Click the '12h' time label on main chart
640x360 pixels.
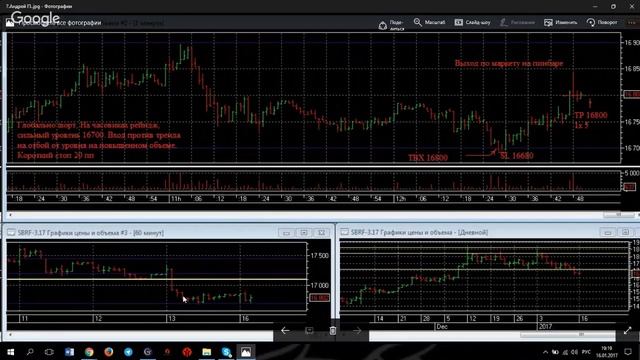tap(400, 199)
